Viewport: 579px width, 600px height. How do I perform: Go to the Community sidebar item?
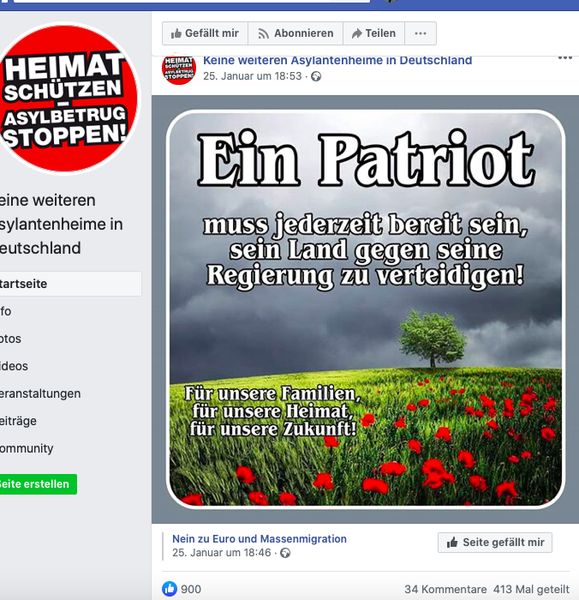26,448
